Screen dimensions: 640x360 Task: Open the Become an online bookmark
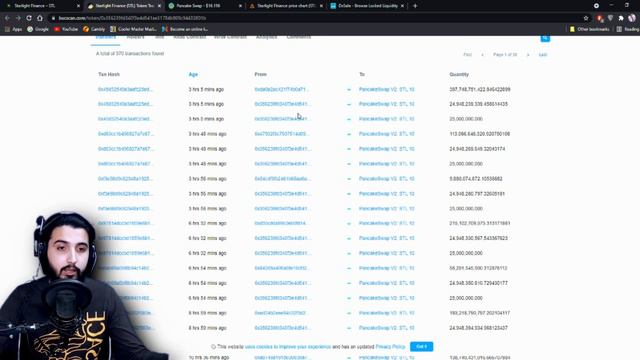185,29
